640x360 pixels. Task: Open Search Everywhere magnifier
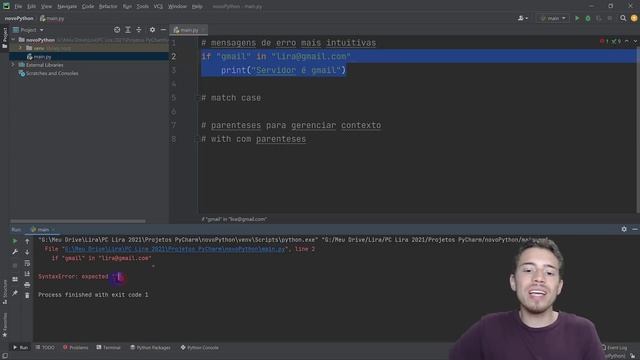pos(623,18)
